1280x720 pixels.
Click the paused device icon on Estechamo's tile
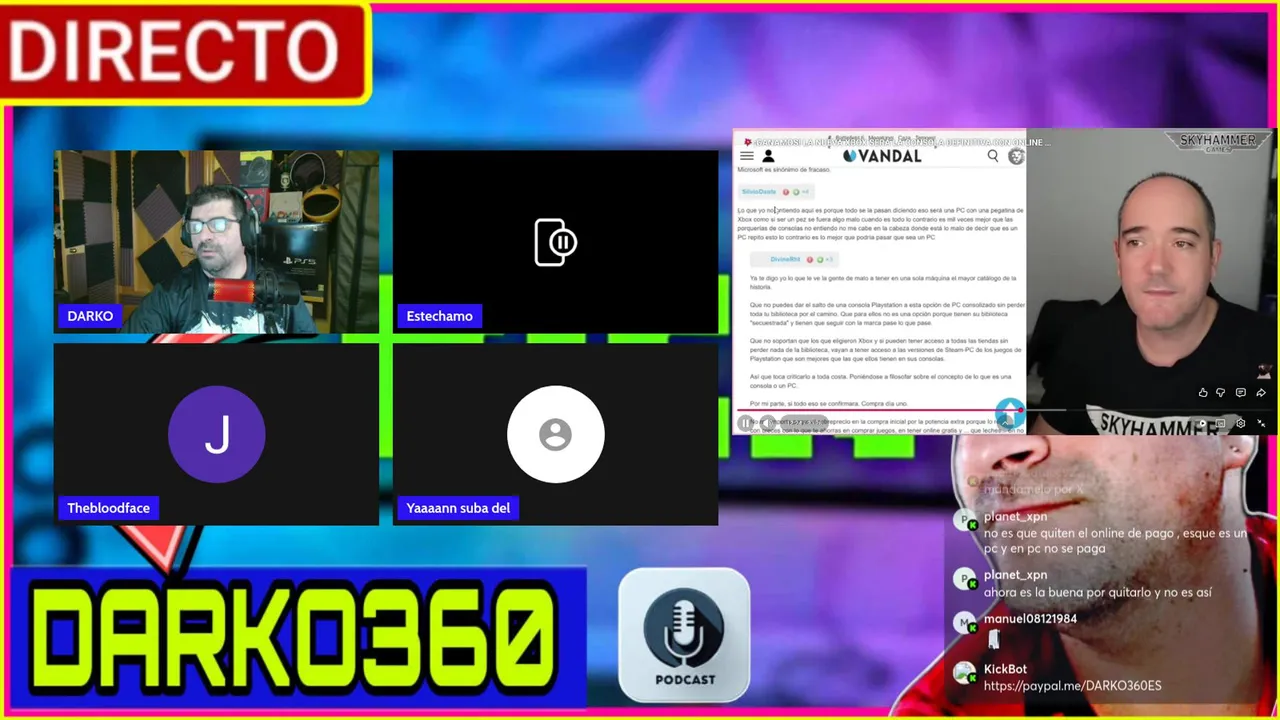point(555,242)
